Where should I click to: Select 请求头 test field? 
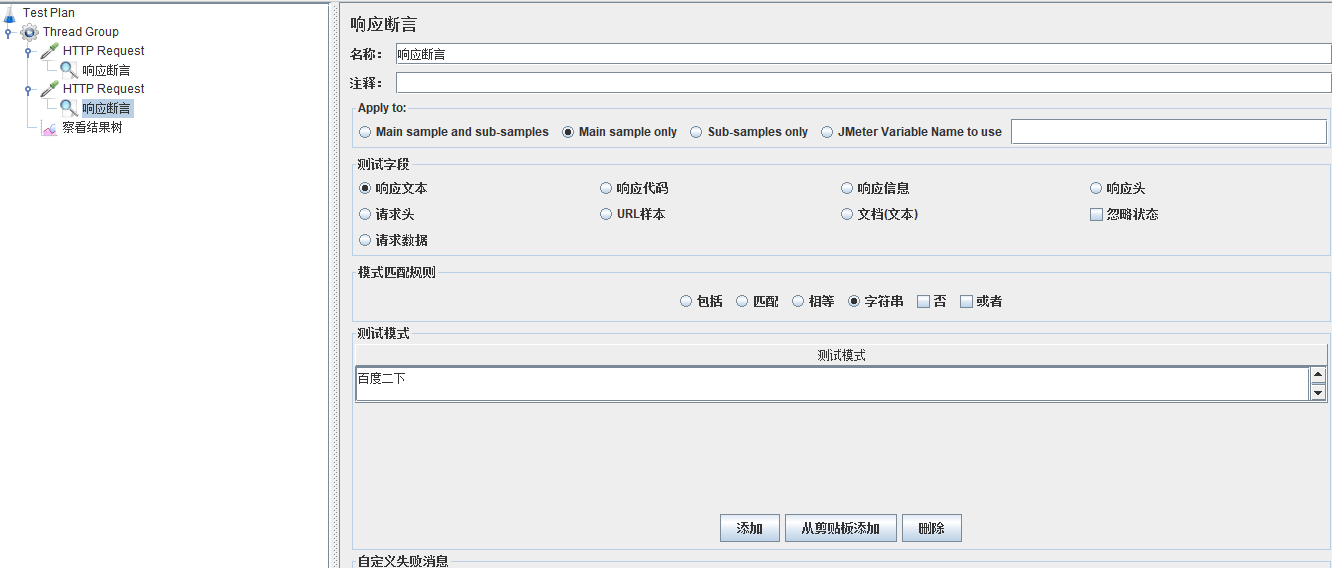pyautogui.click(x=386, y=214)
